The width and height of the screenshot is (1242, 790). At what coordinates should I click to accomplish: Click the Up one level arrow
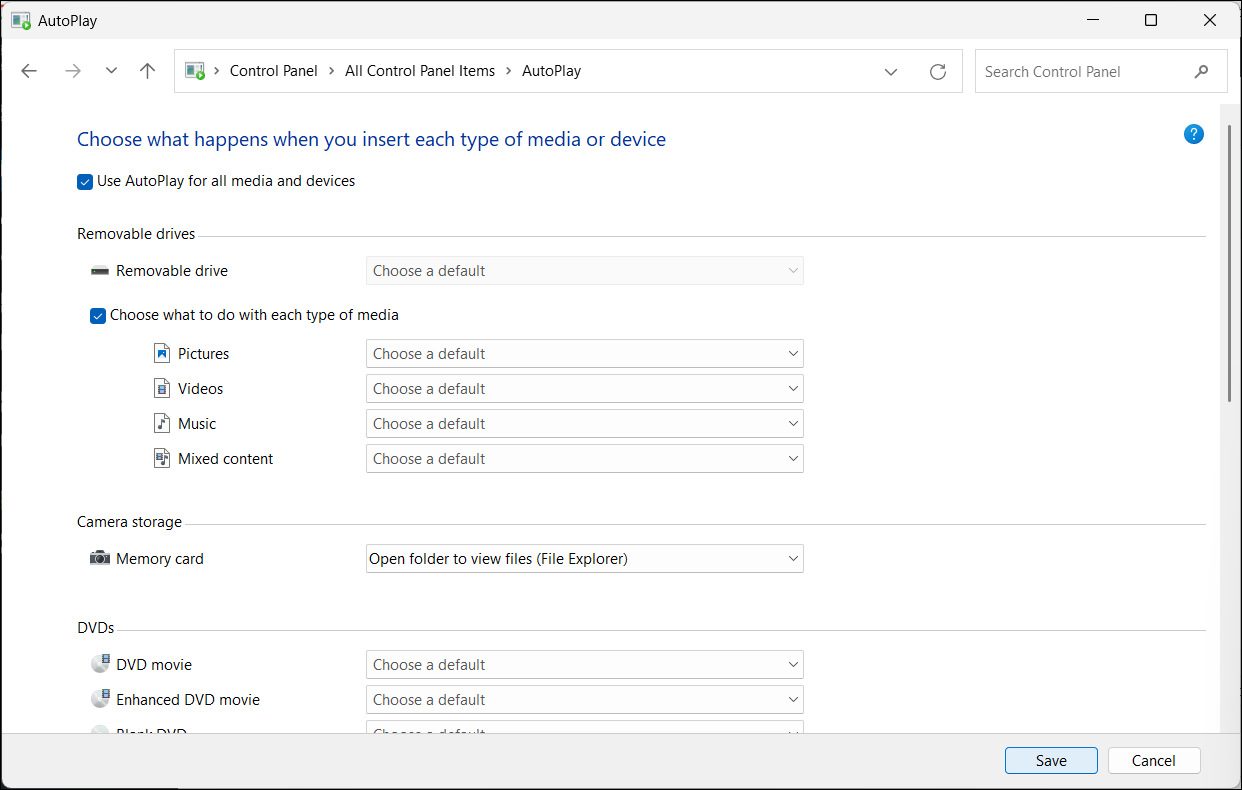click(x=148, y=71)
